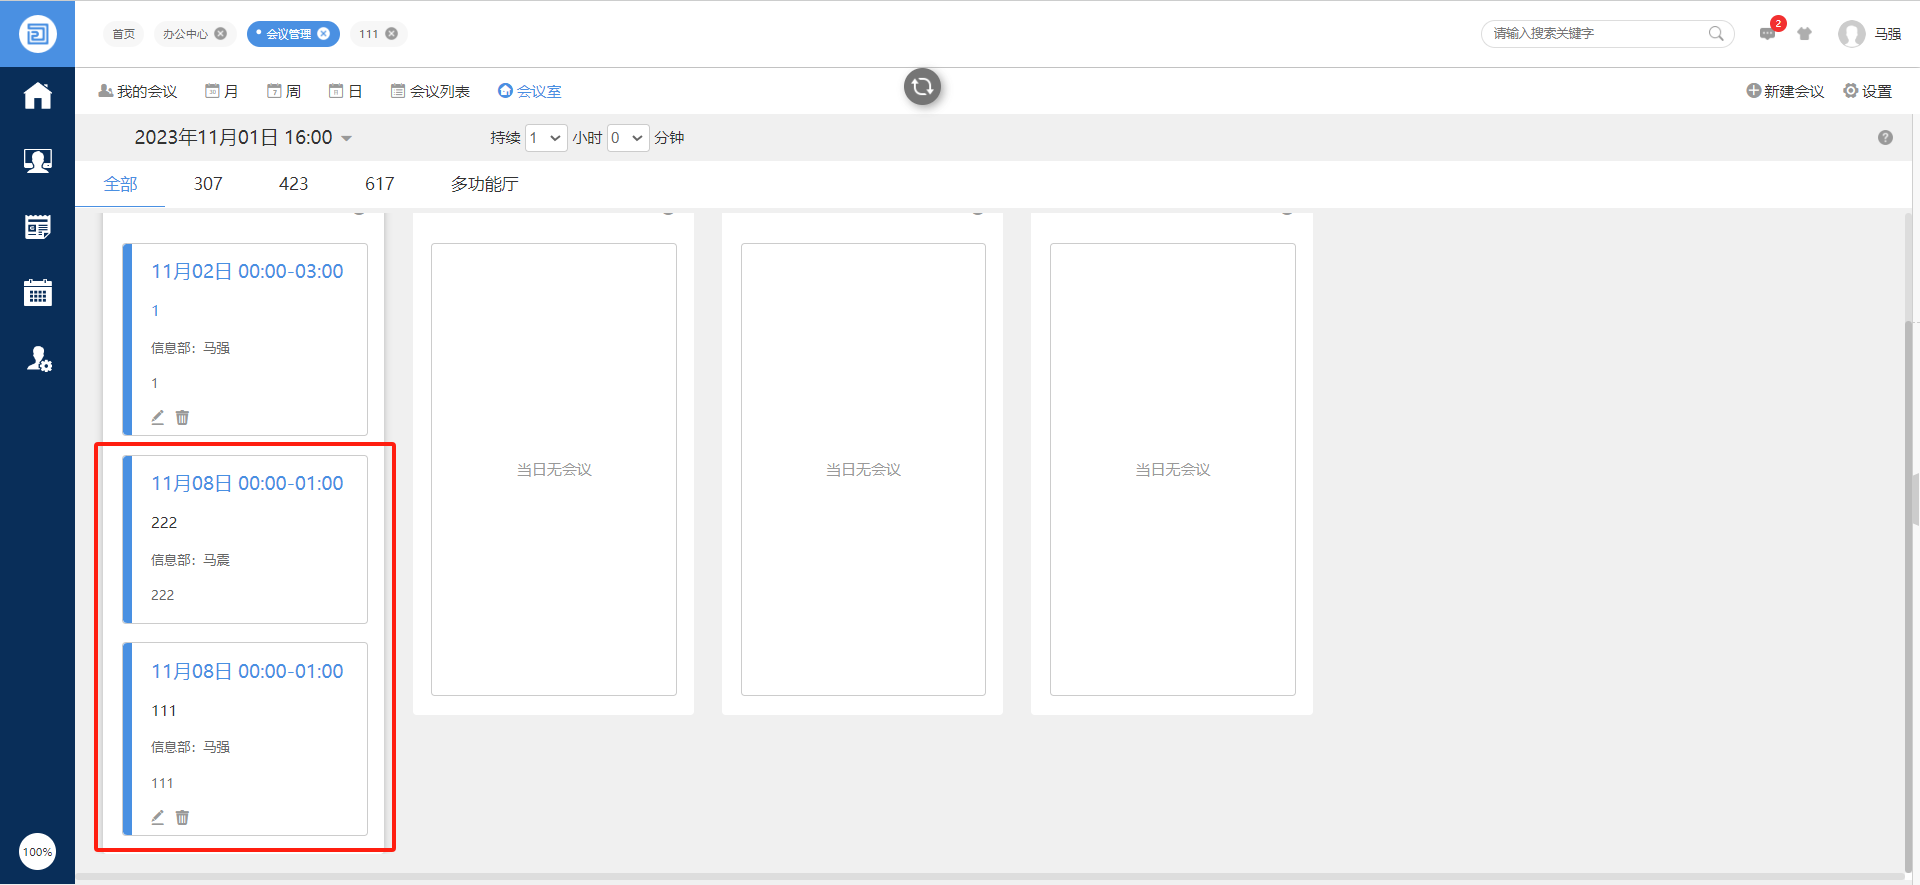The width and height of the screenshot is (1920, 885).
Task: Open message notifications with red badge
Action: pyautogui.click(x=1767, y=34)
